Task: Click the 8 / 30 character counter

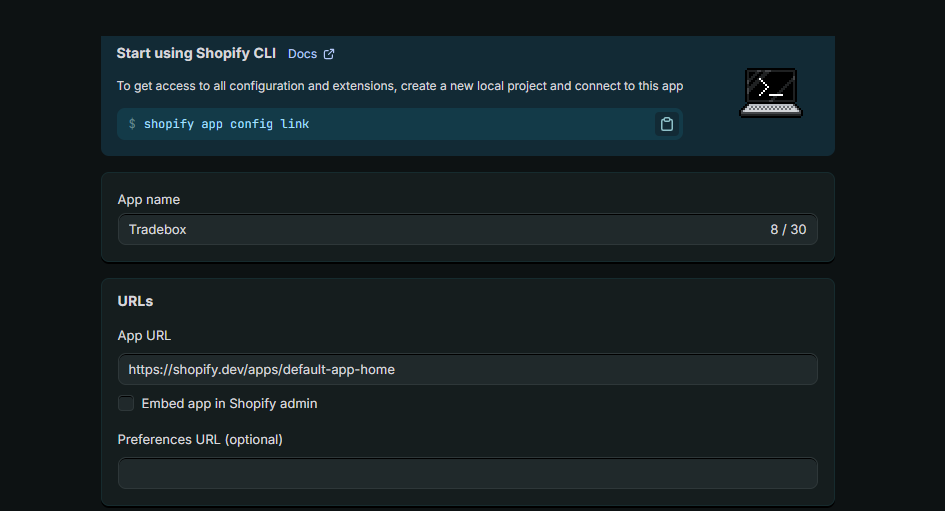Action: click(788, 230)
